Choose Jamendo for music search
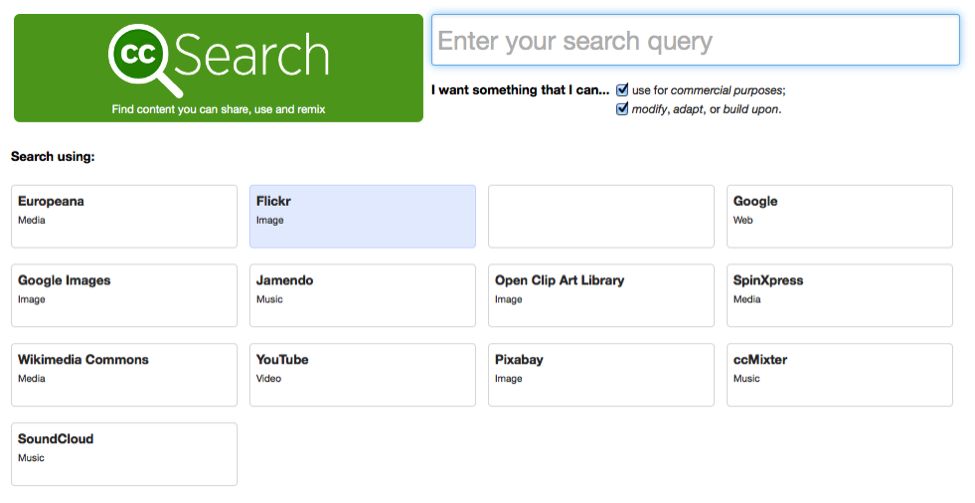Image resolution: width=975 pixels, height=503 pixels. [362, 295]
